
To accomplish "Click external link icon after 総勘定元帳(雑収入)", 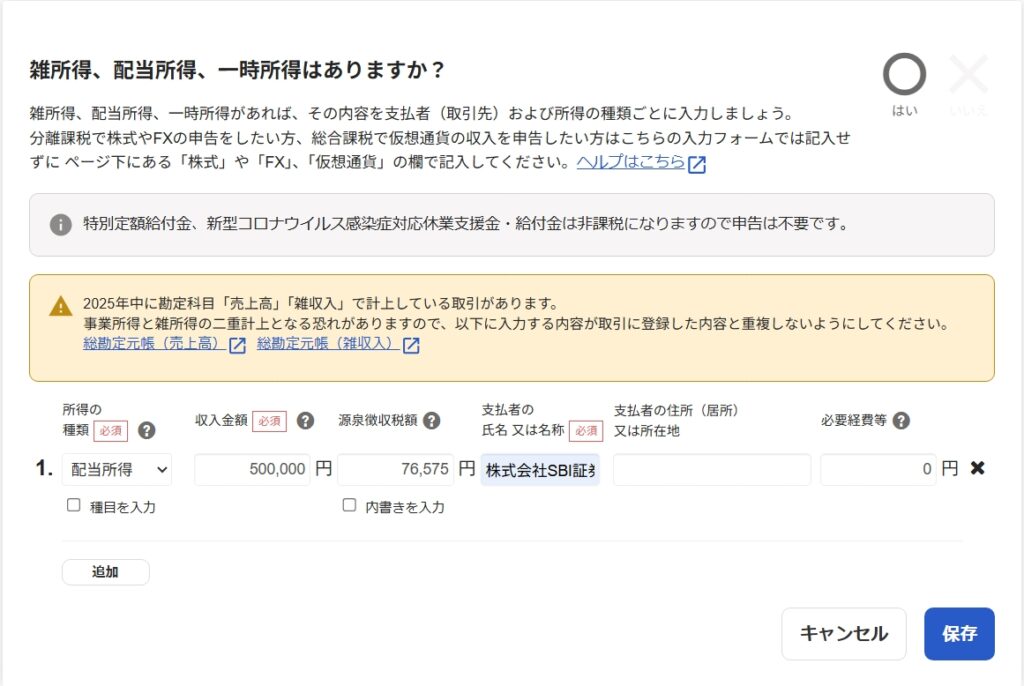I will [x=411, y=346].
